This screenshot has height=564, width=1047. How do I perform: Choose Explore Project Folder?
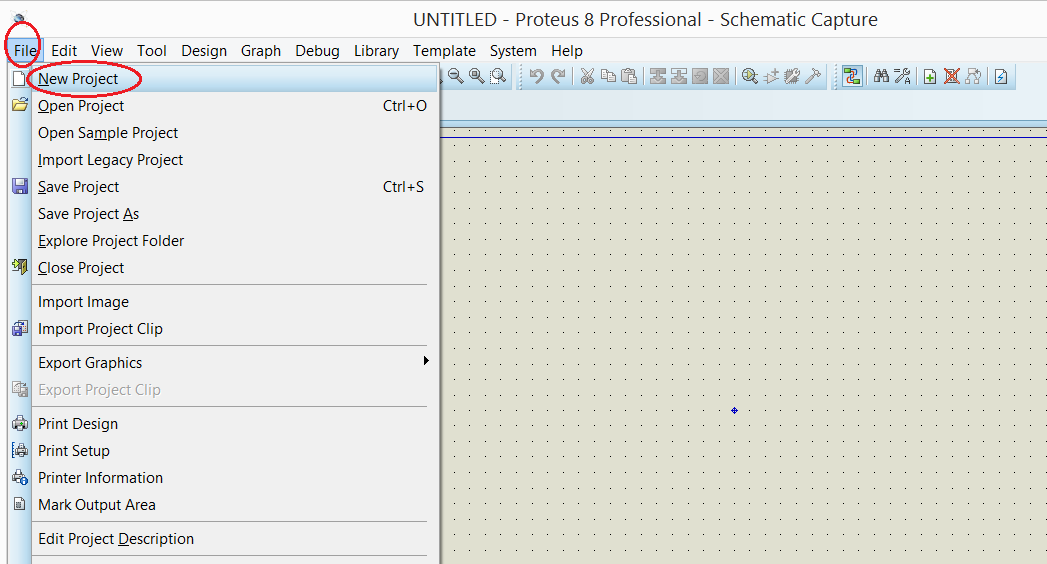coord(224,241)
